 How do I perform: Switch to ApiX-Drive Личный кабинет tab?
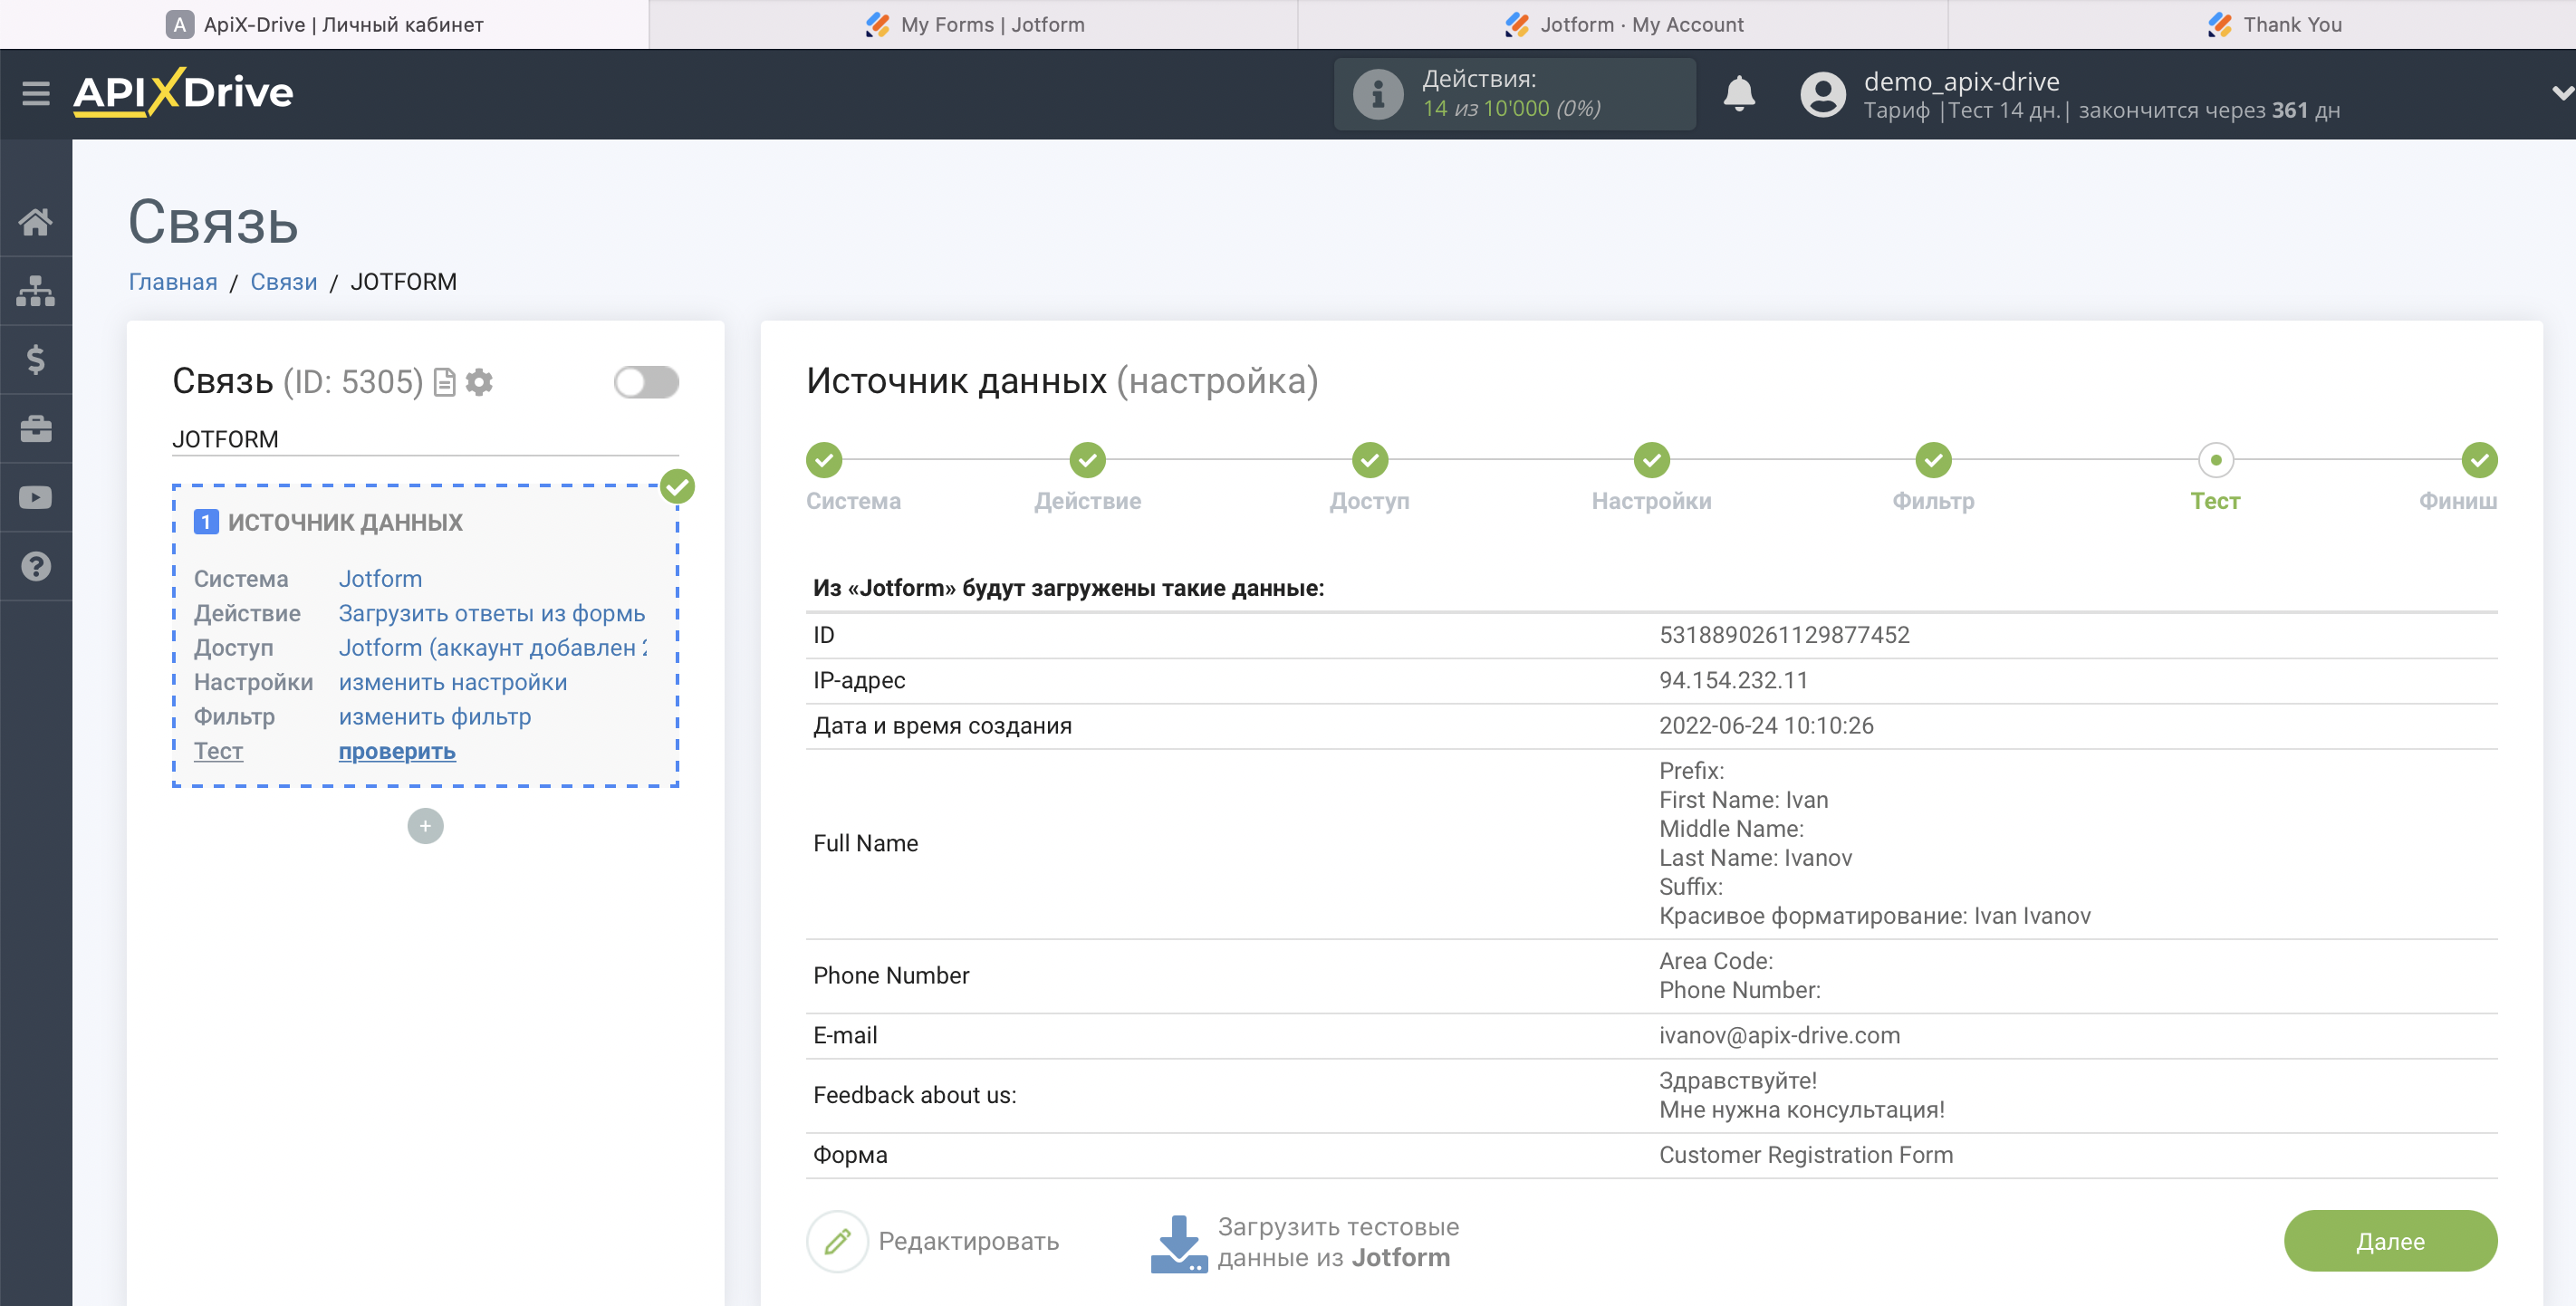click(324, 24)
